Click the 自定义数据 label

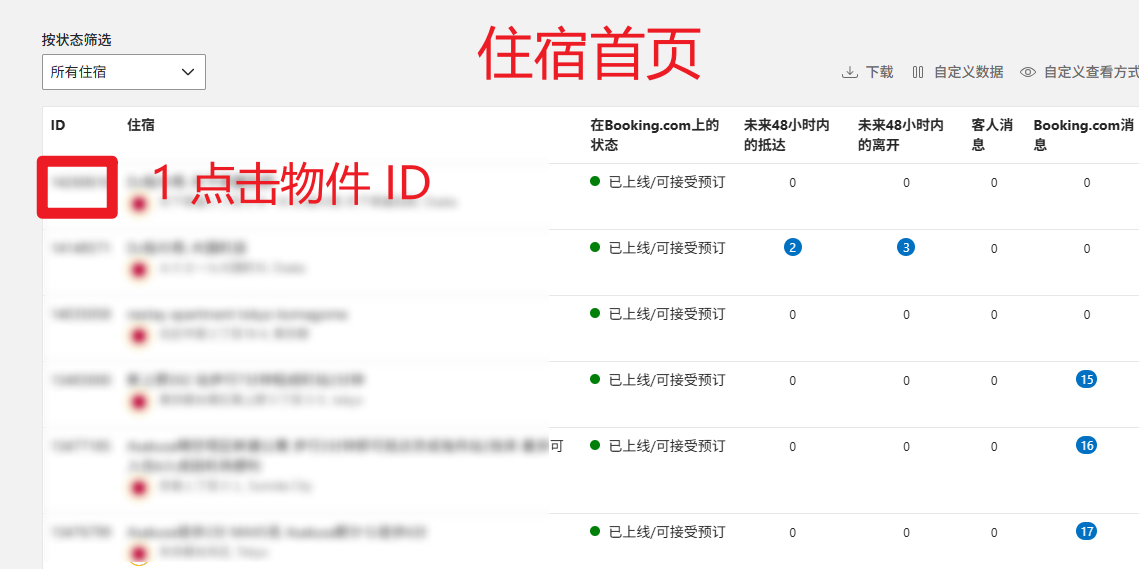pos(968,72)
